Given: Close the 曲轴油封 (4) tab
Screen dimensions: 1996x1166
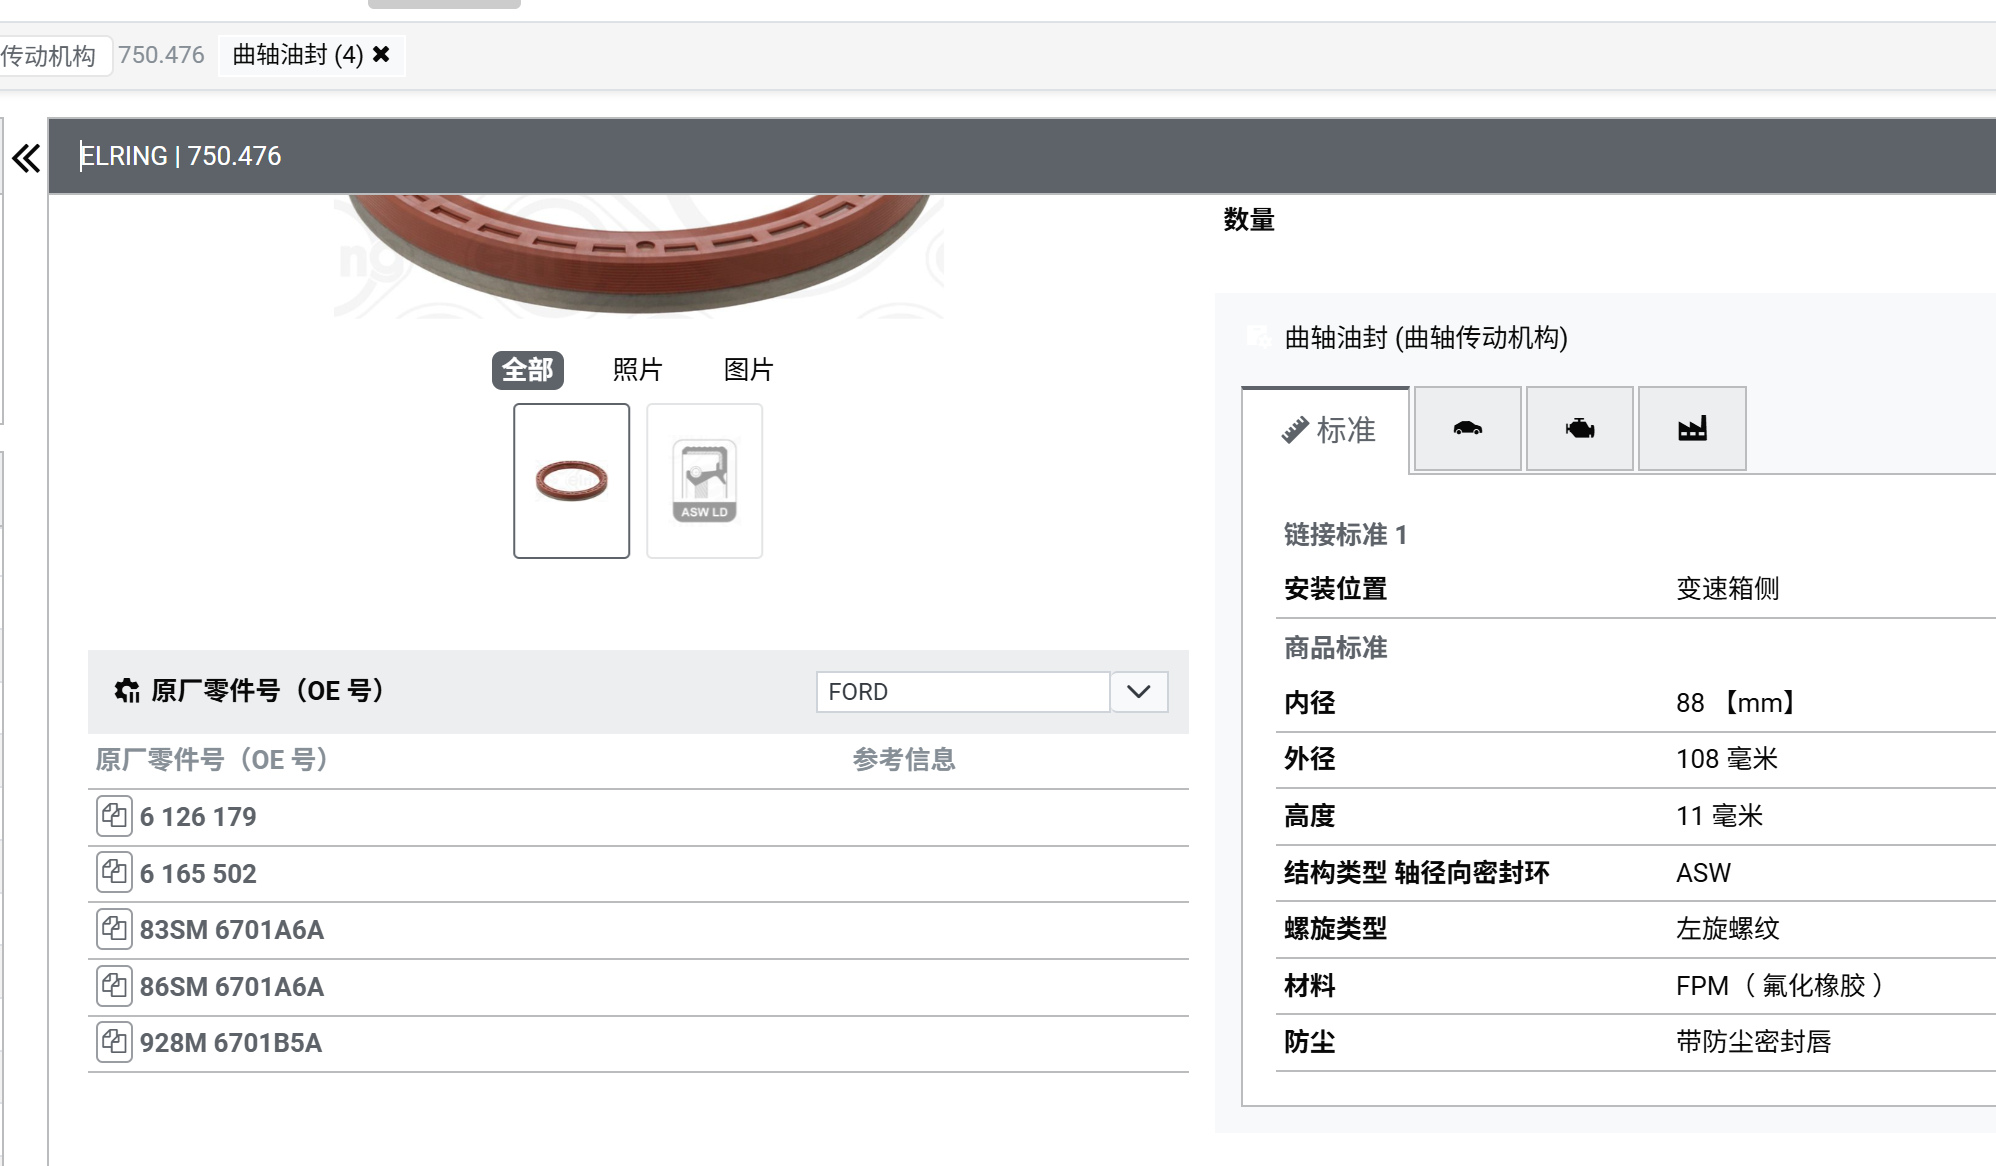Looking at the screenshot, I should (x=381, y=54).
